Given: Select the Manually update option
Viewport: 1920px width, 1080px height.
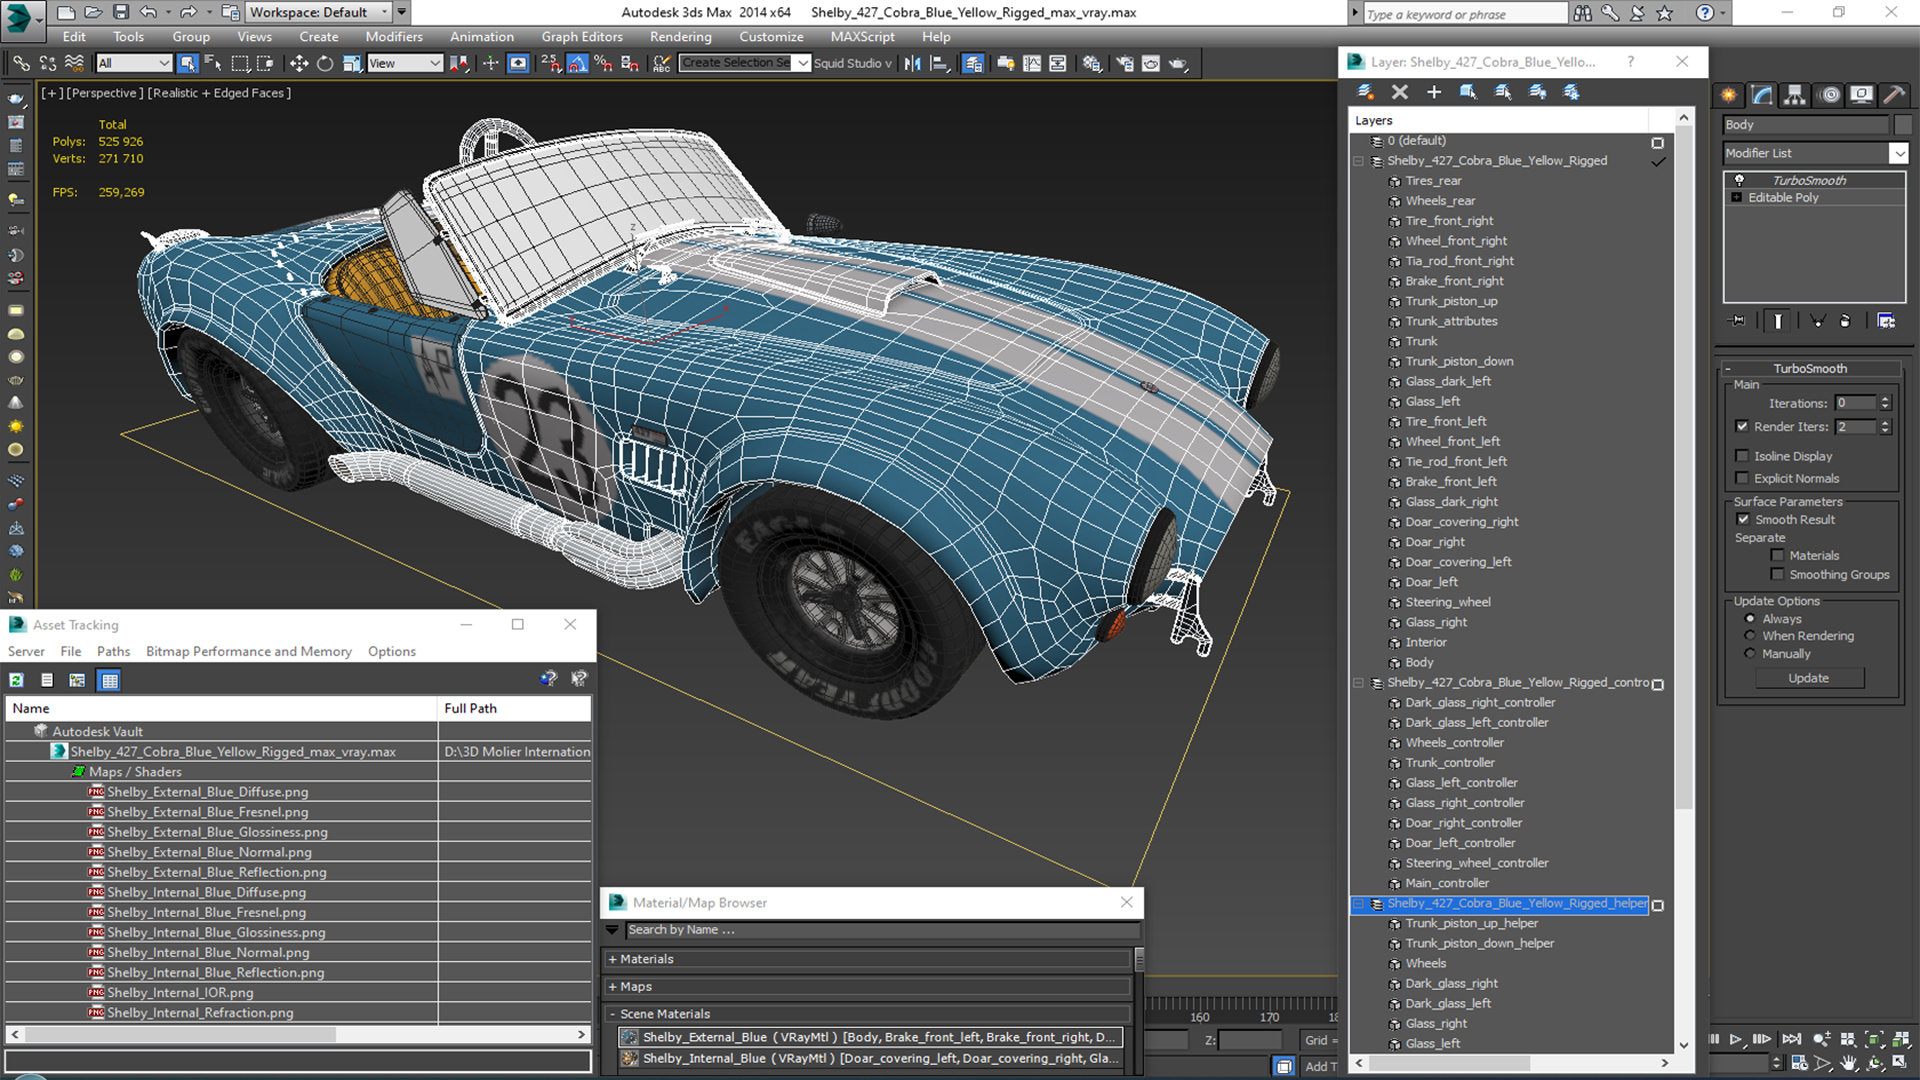Looking at the screenshot, I should [x=1750, y=654].
